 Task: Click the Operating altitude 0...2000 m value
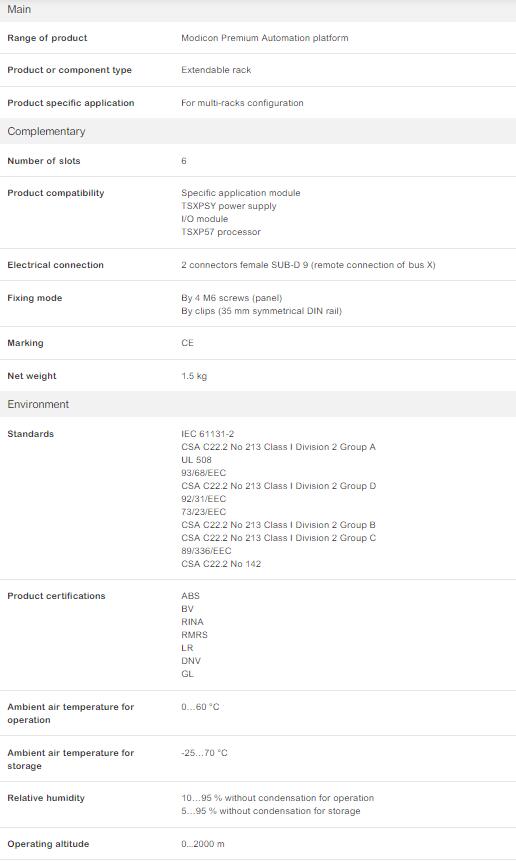click(203, 844)
